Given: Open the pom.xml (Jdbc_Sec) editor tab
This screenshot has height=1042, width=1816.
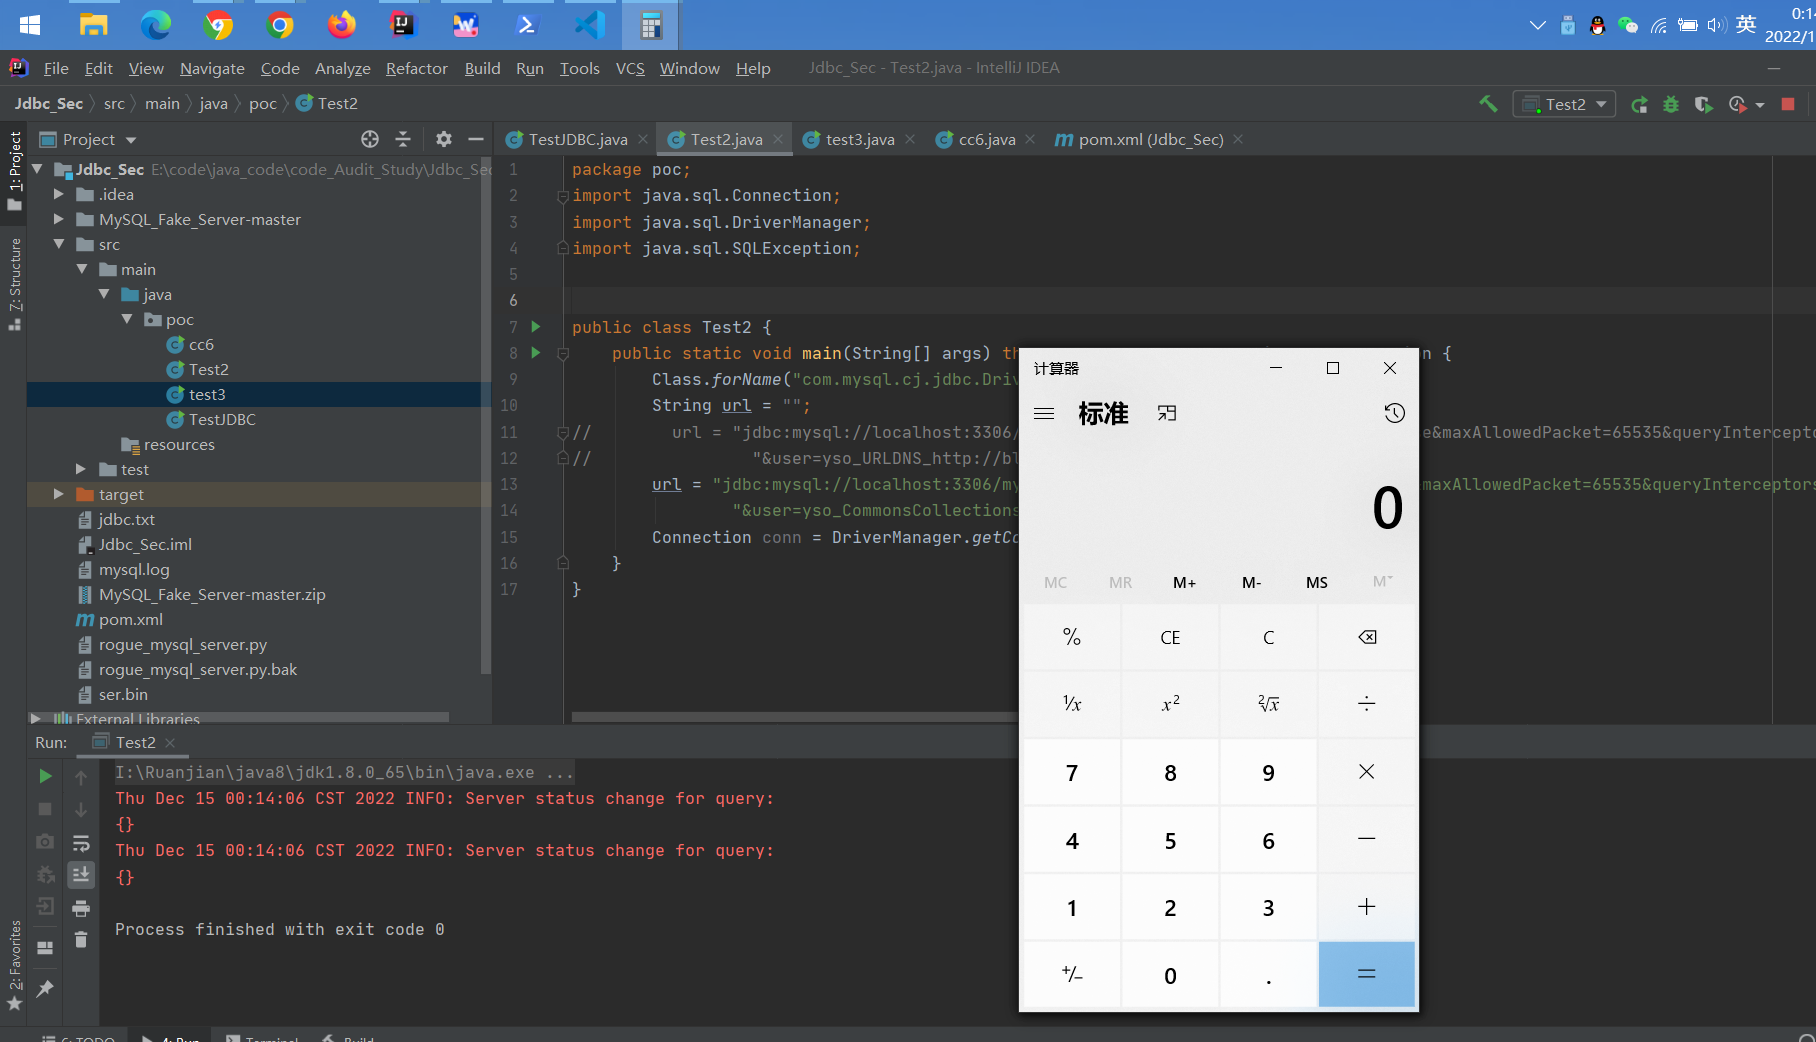Looking at the screenshot, I should 1150,139.
